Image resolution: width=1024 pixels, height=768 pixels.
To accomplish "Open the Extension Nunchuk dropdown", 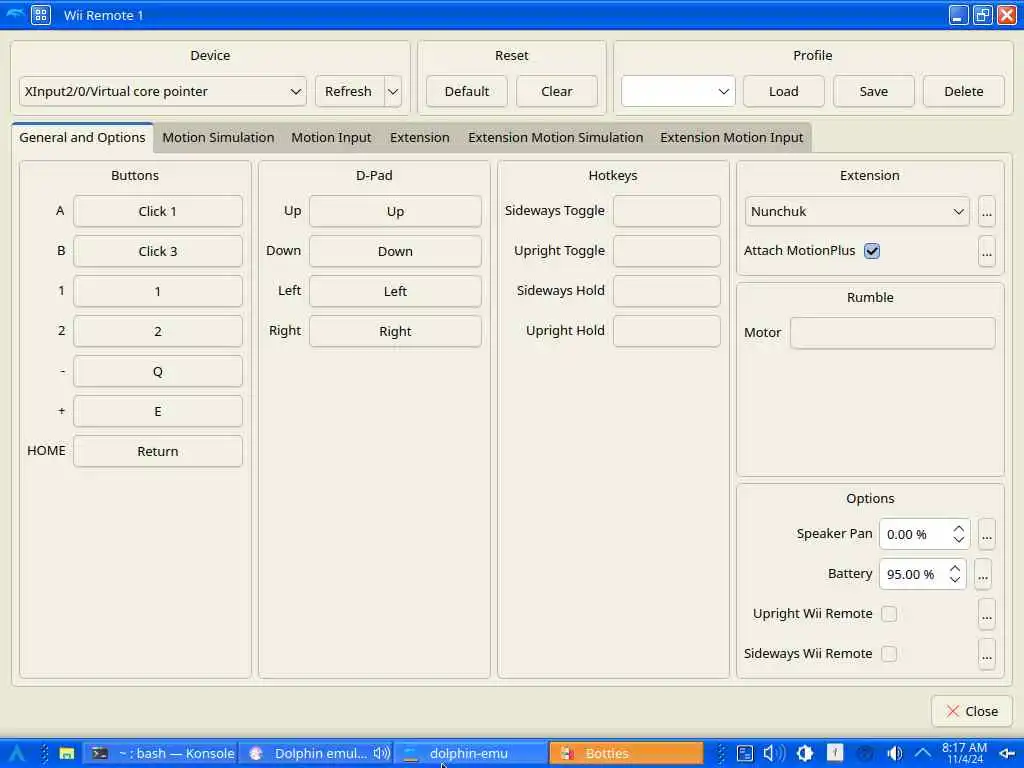I will tap(857, 212).
